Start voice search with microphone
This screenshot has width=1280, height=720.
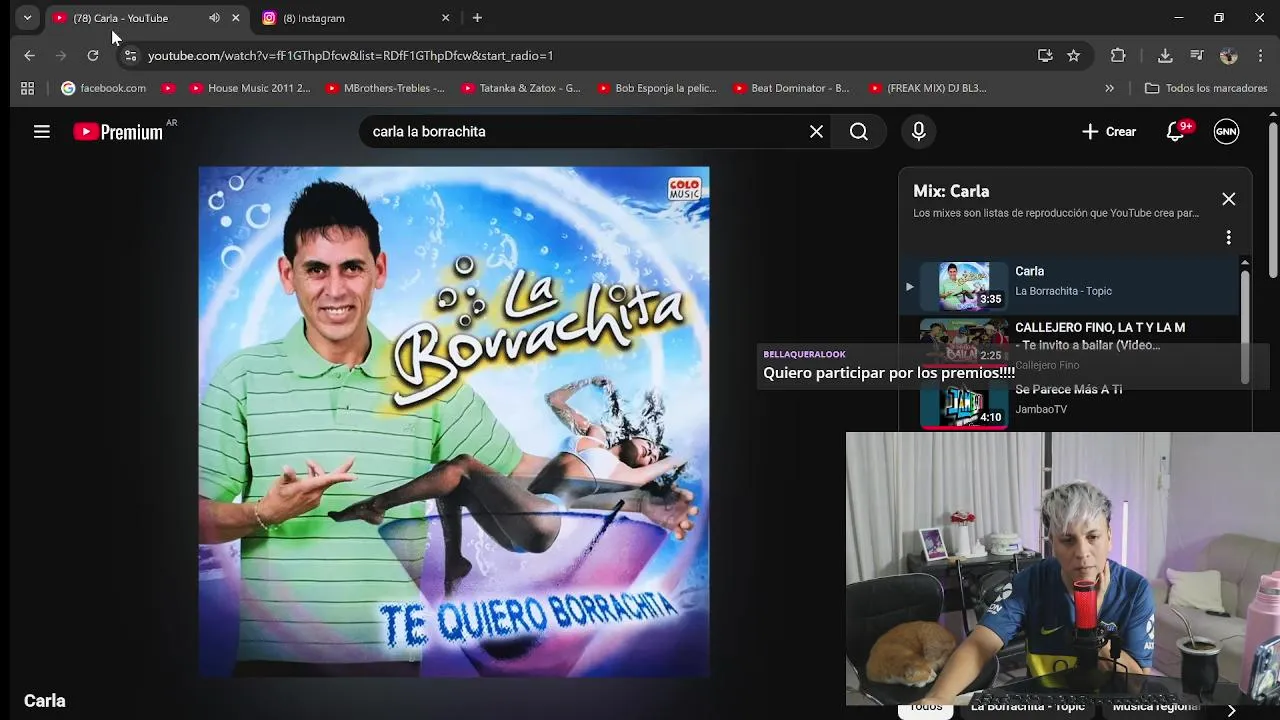tap(918, 131)
